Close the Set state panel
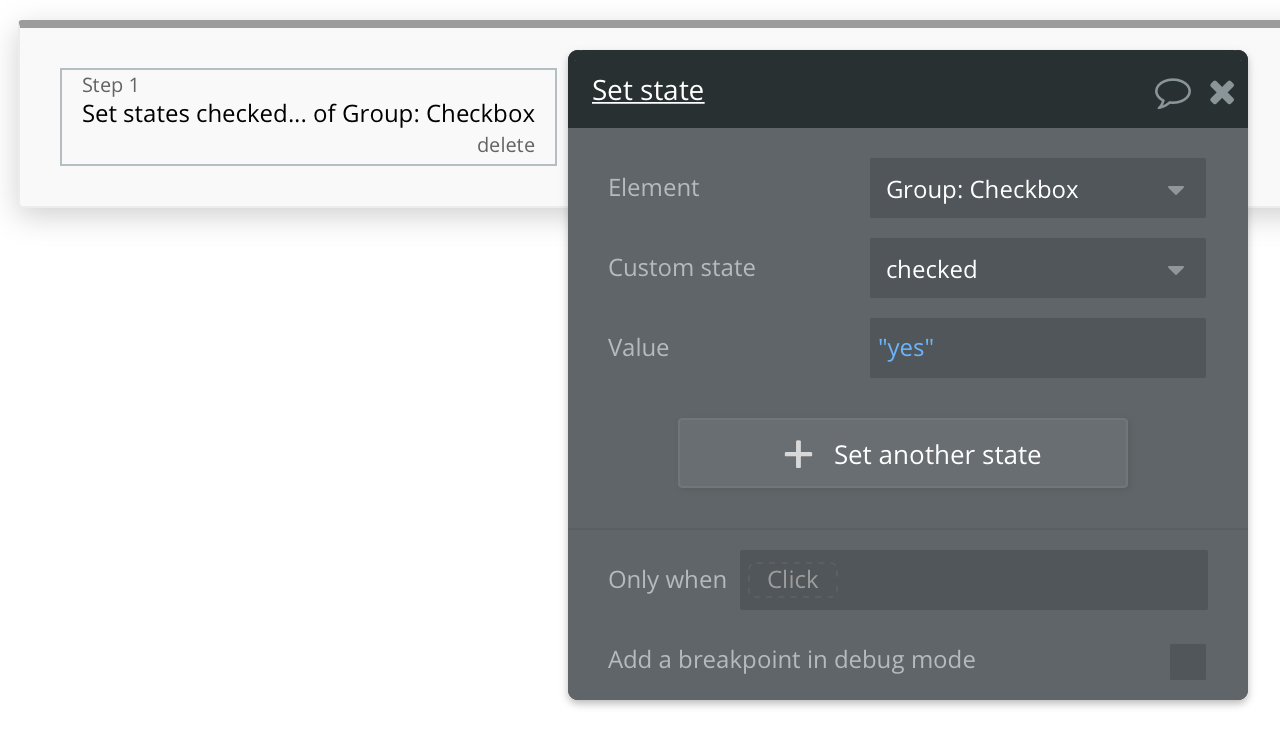 coord(1222,92)
